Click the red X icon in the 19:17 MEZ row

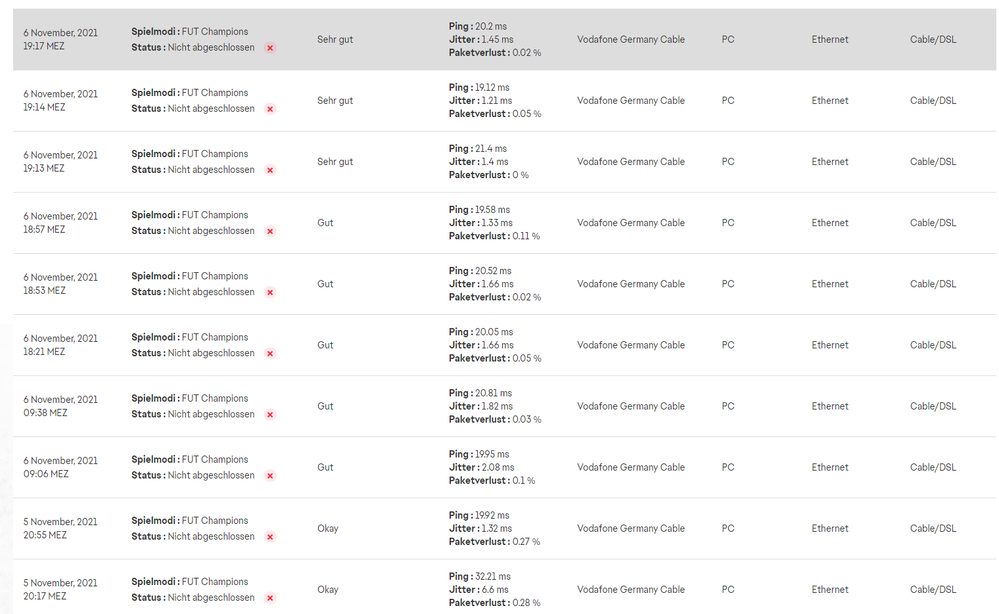270,48
